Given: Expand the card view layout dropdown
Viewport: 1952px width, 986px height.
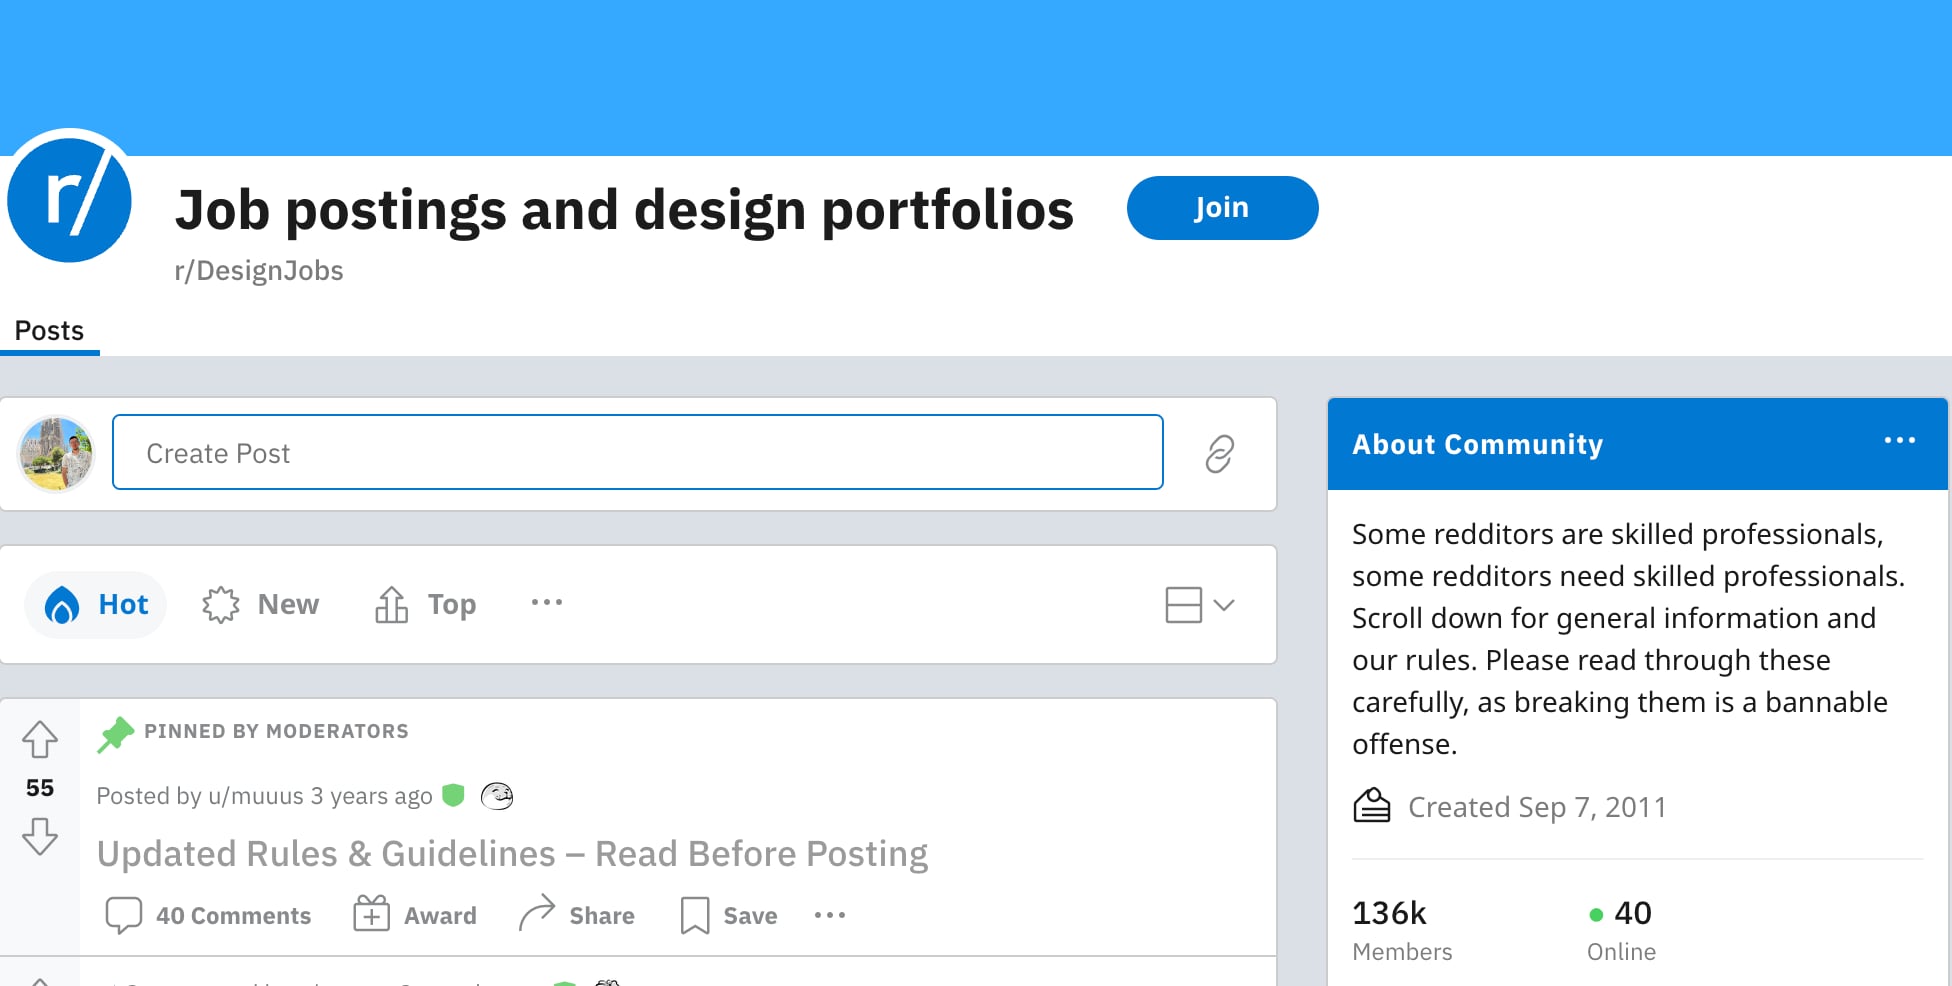Looking at the screenshot, I should point(1200,605).
